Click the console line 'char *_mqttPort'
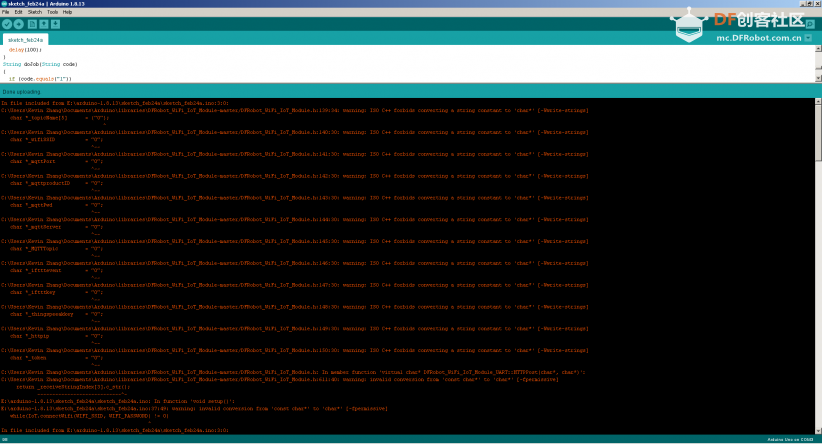The image size is (822, 444). (x=56, y=161)
